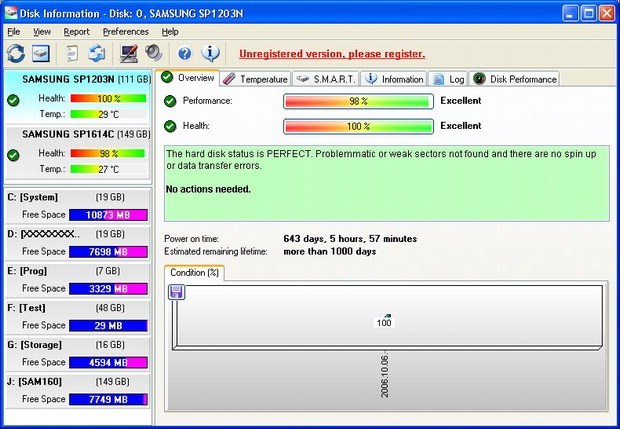Select the Condition (%) graph tab
The width and height of the screenshot is (620, 429).
pos(195,273)
